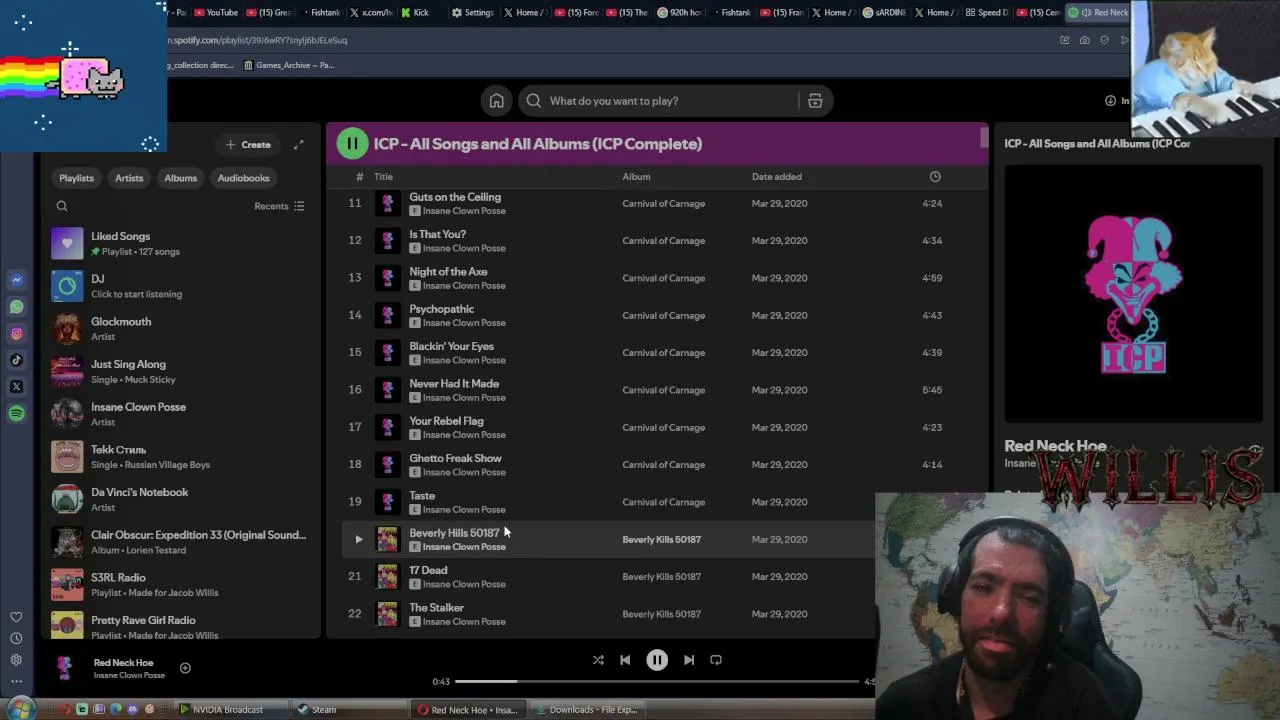1280x720 pixels.
Task: Open the now-playing cover art thumbnail in the player bar
Action: click(x=65, y=668)
